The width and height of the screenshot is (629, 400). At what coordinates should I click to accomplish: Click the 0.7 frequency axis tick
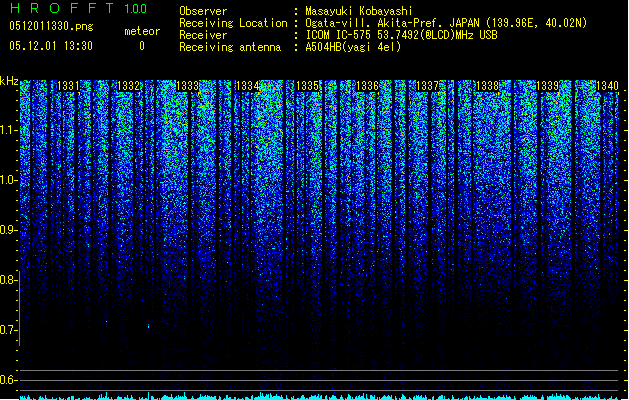(x=9, y=330)
